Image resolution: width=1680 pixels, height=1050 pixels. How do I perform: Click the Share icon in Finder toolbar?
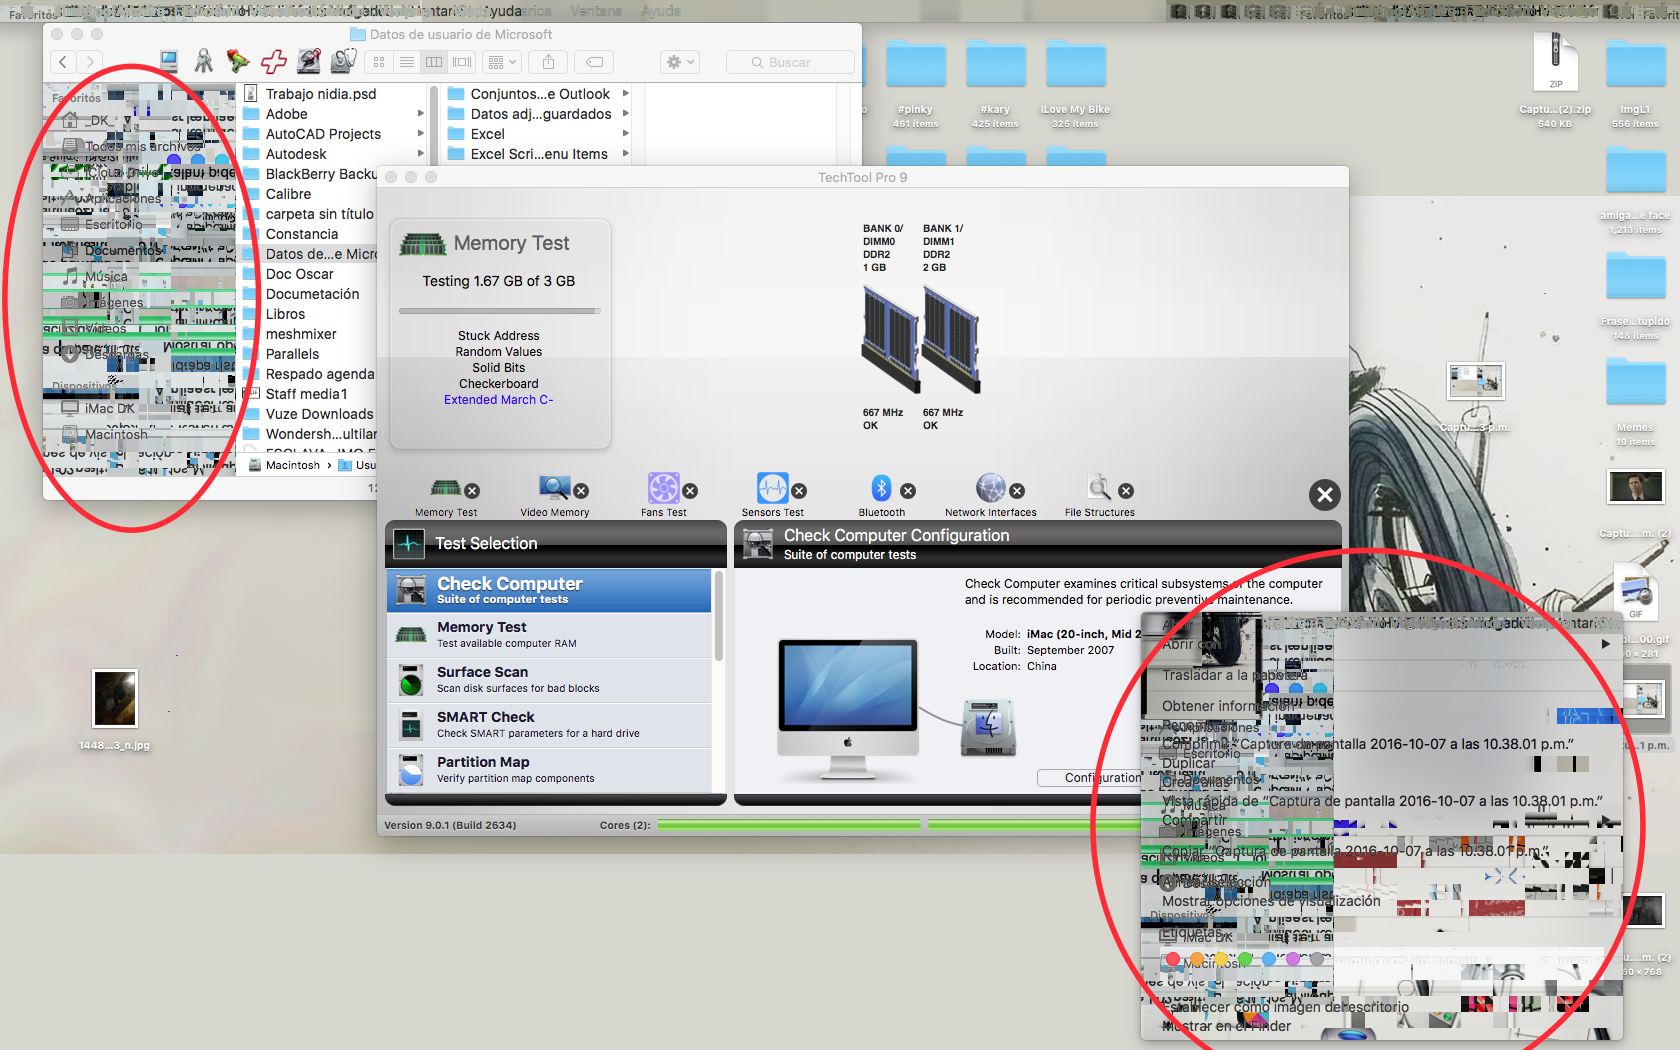point(548,62)
